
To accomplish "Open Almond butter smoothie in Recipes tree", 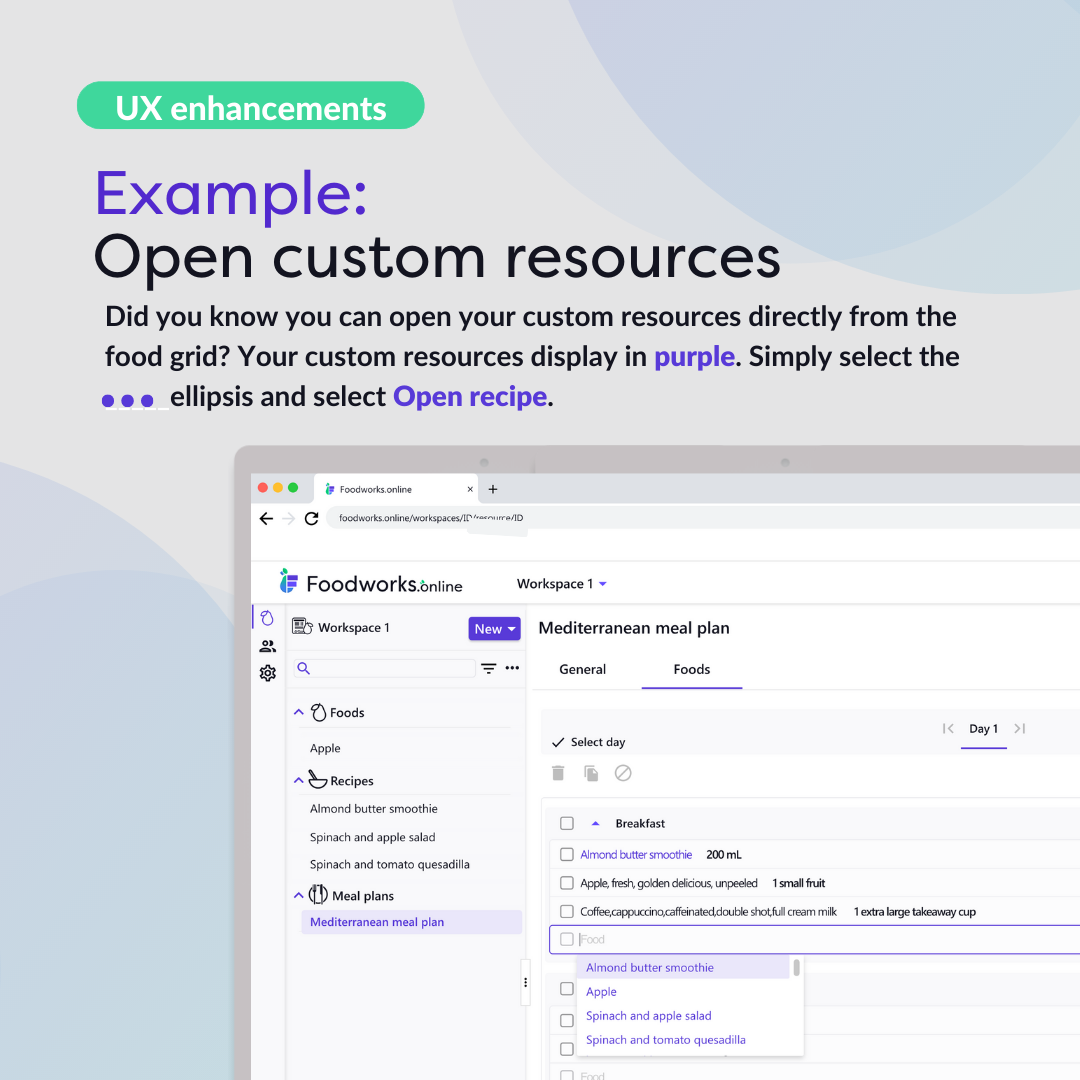I will click(x=373, y=809).
